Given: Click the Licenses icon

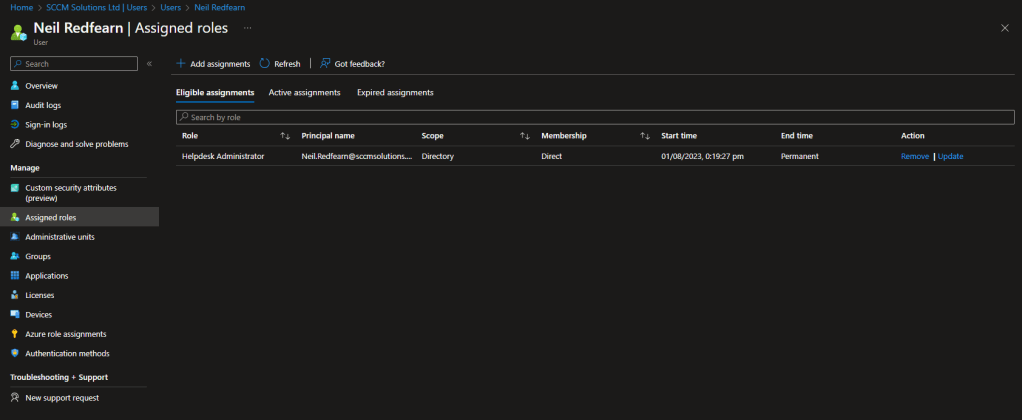Looking at the screenshot, I should 15,295.
